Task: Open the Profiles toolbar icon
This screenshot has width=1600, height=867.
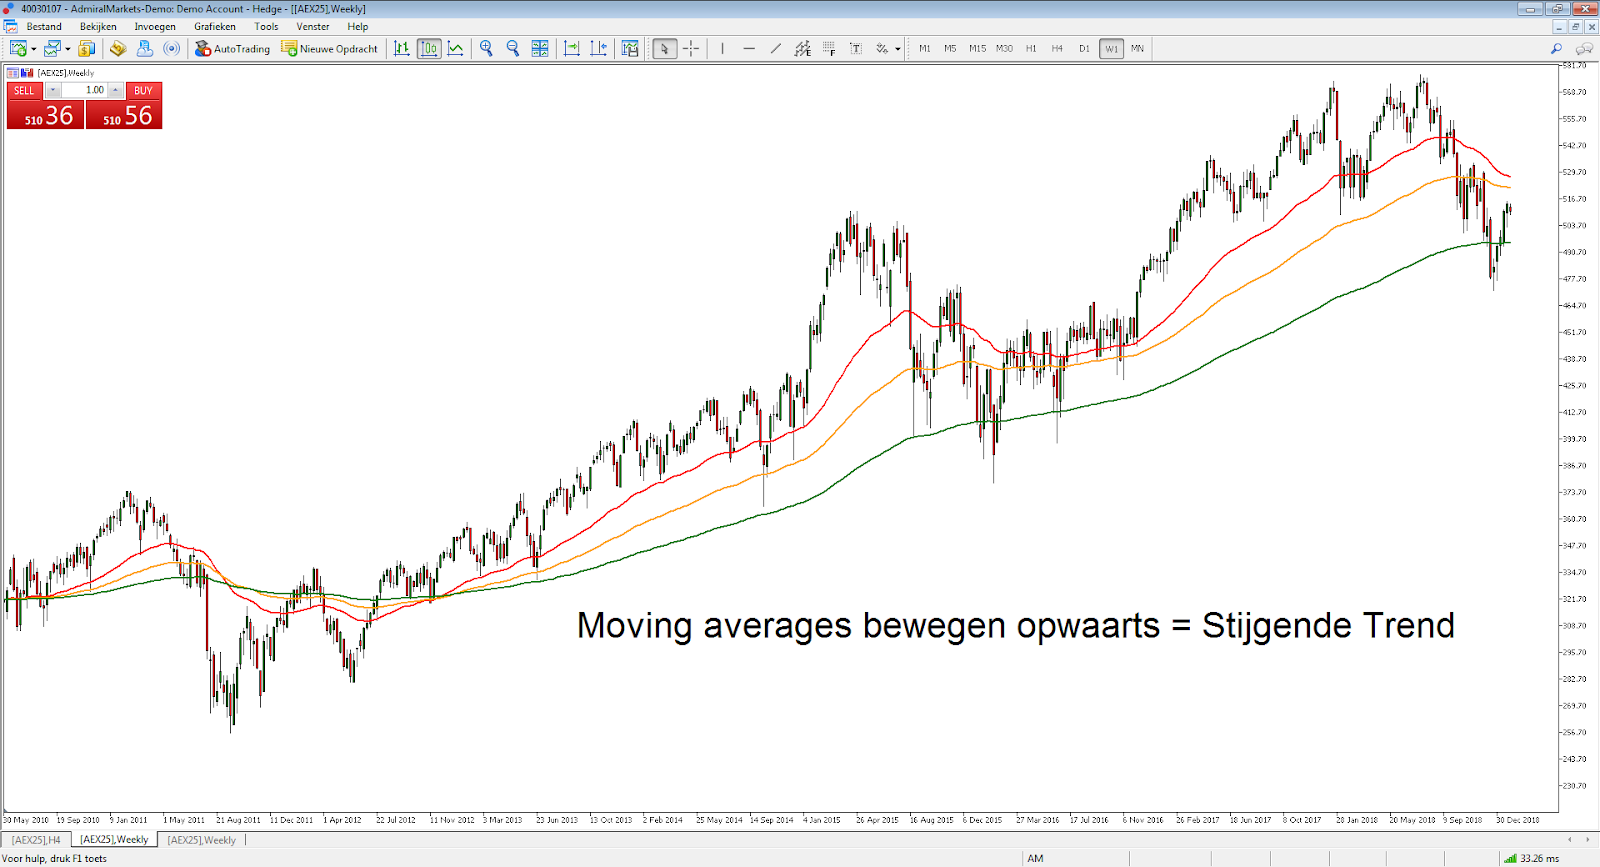Action: 52,48
